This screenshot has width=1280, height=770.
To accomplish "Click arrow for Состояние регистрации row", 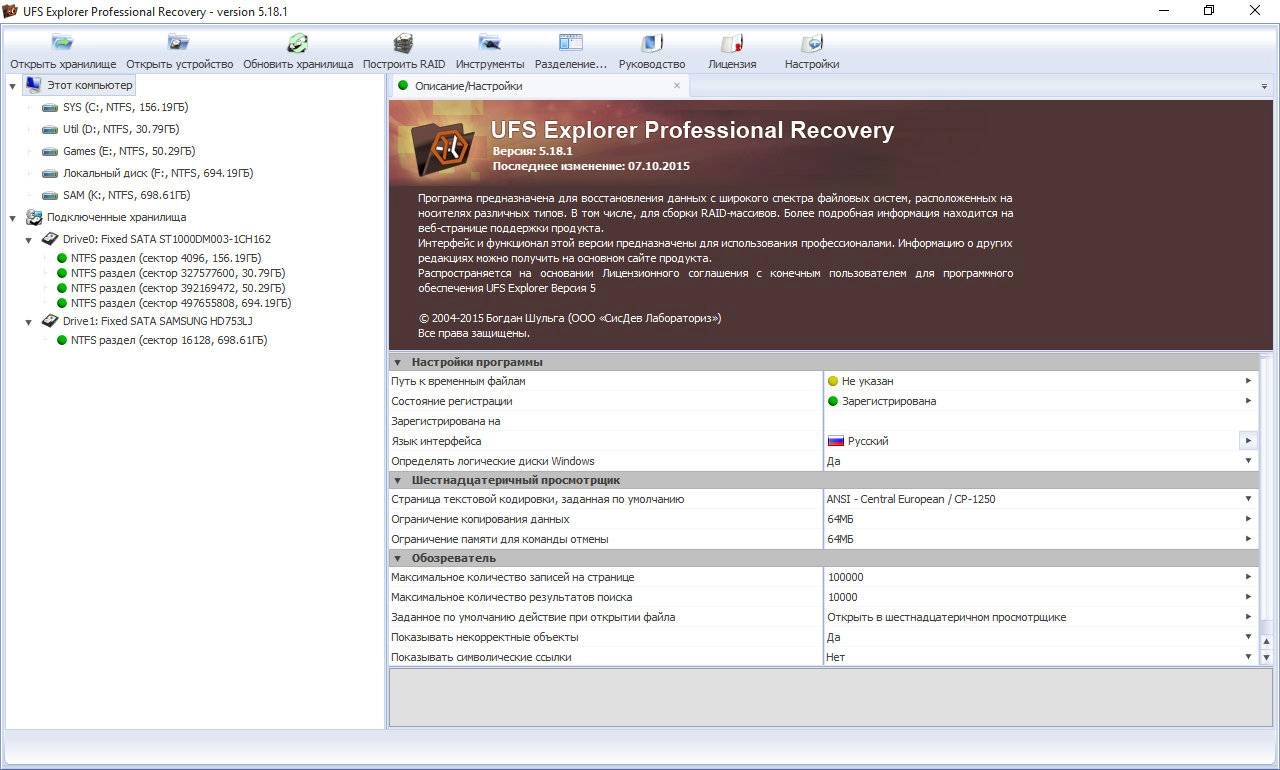I will 1248,401.
